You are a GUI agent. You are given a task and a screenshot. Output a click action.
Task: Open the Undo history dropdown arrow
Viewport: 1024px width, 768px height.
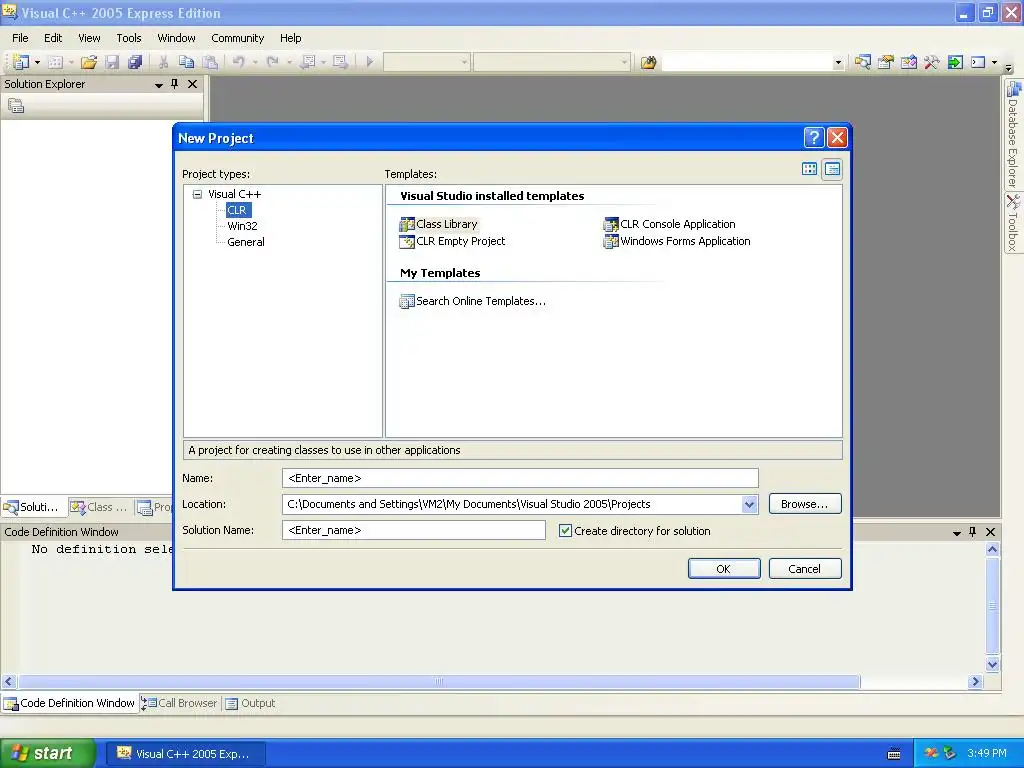point(255,62)
